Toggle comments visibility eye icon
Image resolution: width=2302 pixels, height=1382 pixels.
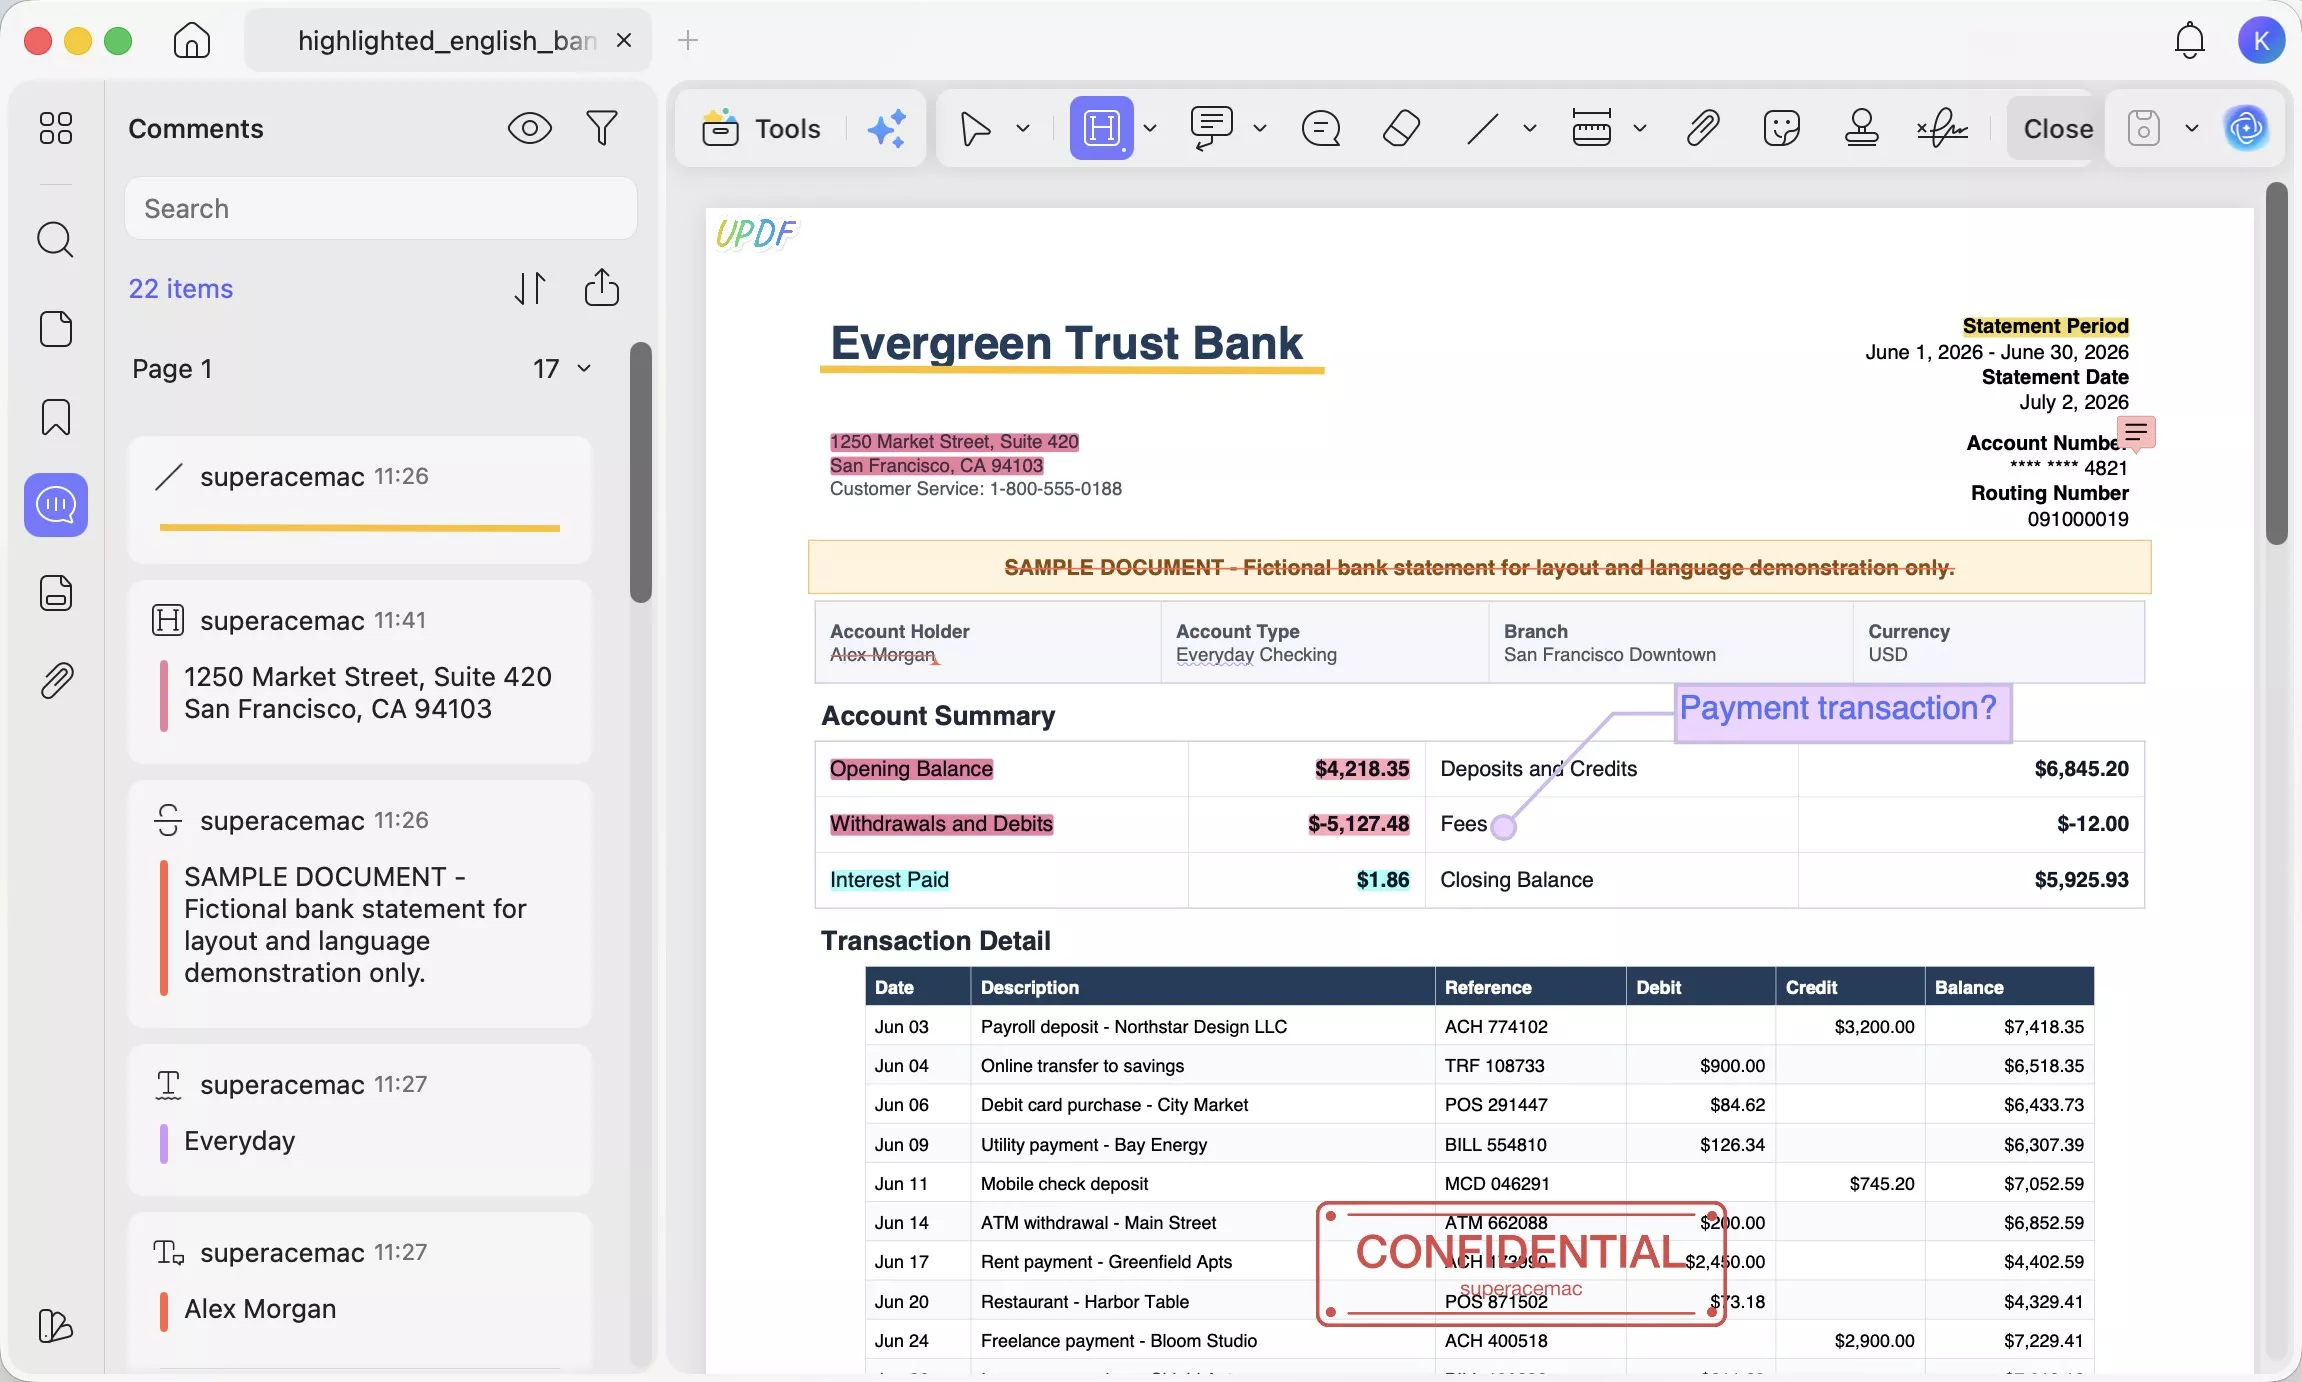tap(530, 128)
